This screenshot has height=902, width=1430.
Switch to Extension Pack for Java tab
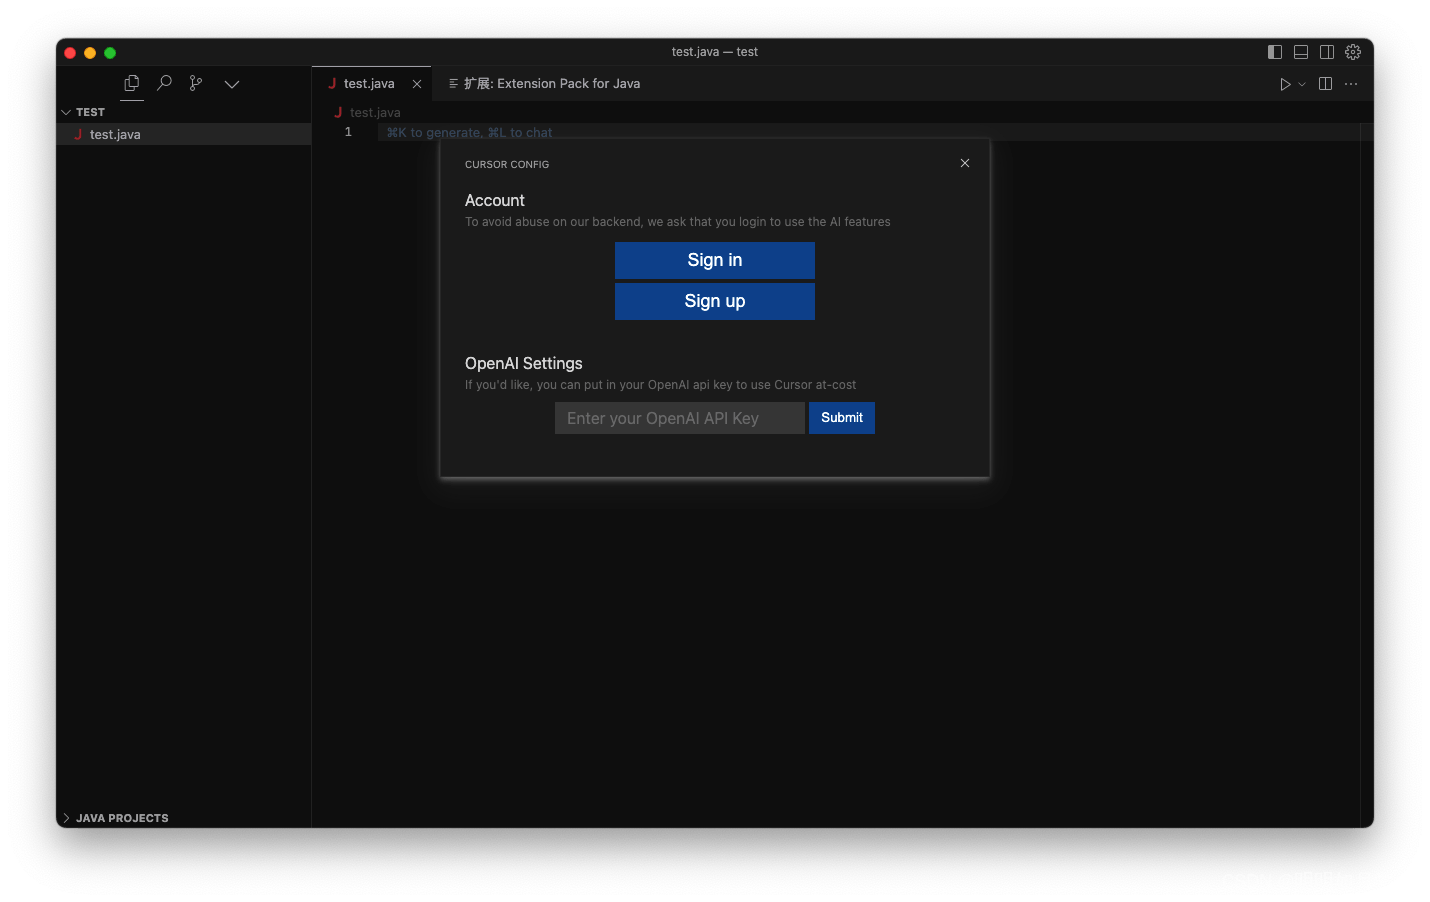(x=544, y=84)
